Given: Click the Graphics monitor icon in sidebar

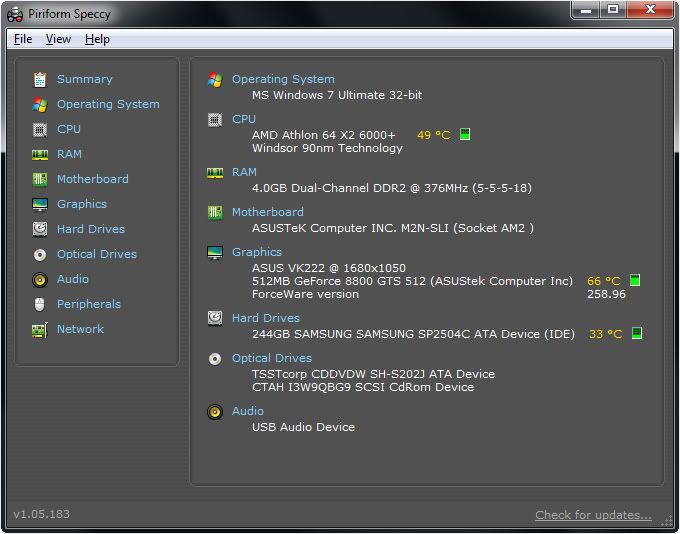Looking at the screenshot, I should (x=40, y=204).
